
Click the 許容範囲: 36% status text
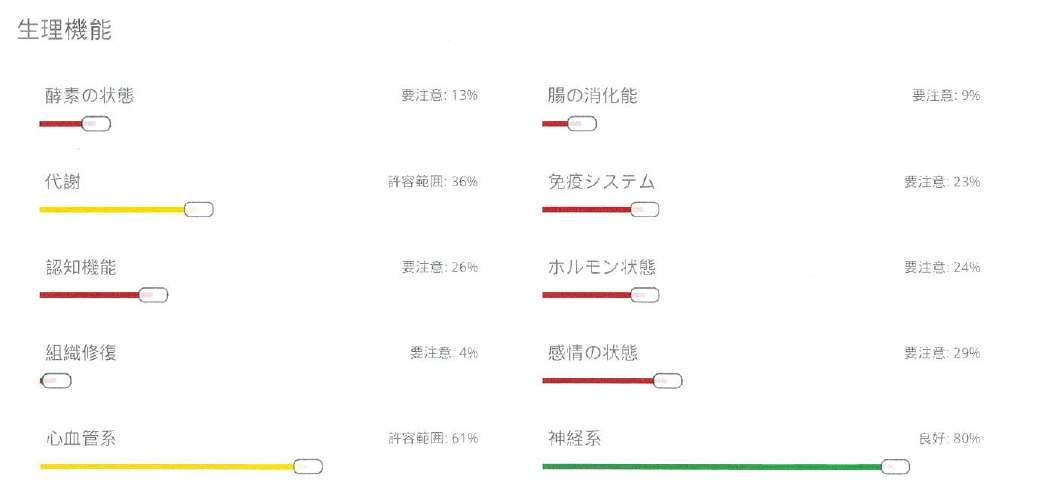coord(433,181)
